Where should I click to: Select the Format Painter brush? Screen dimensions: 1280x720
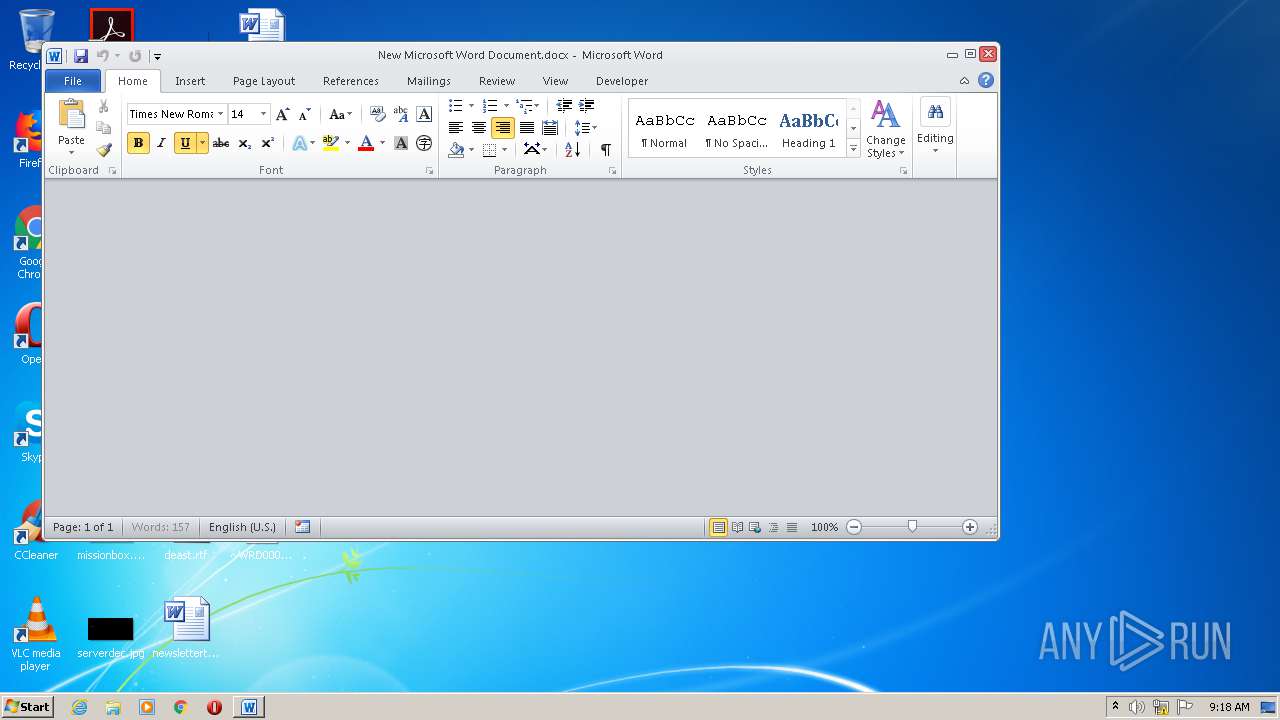point(103,150)
